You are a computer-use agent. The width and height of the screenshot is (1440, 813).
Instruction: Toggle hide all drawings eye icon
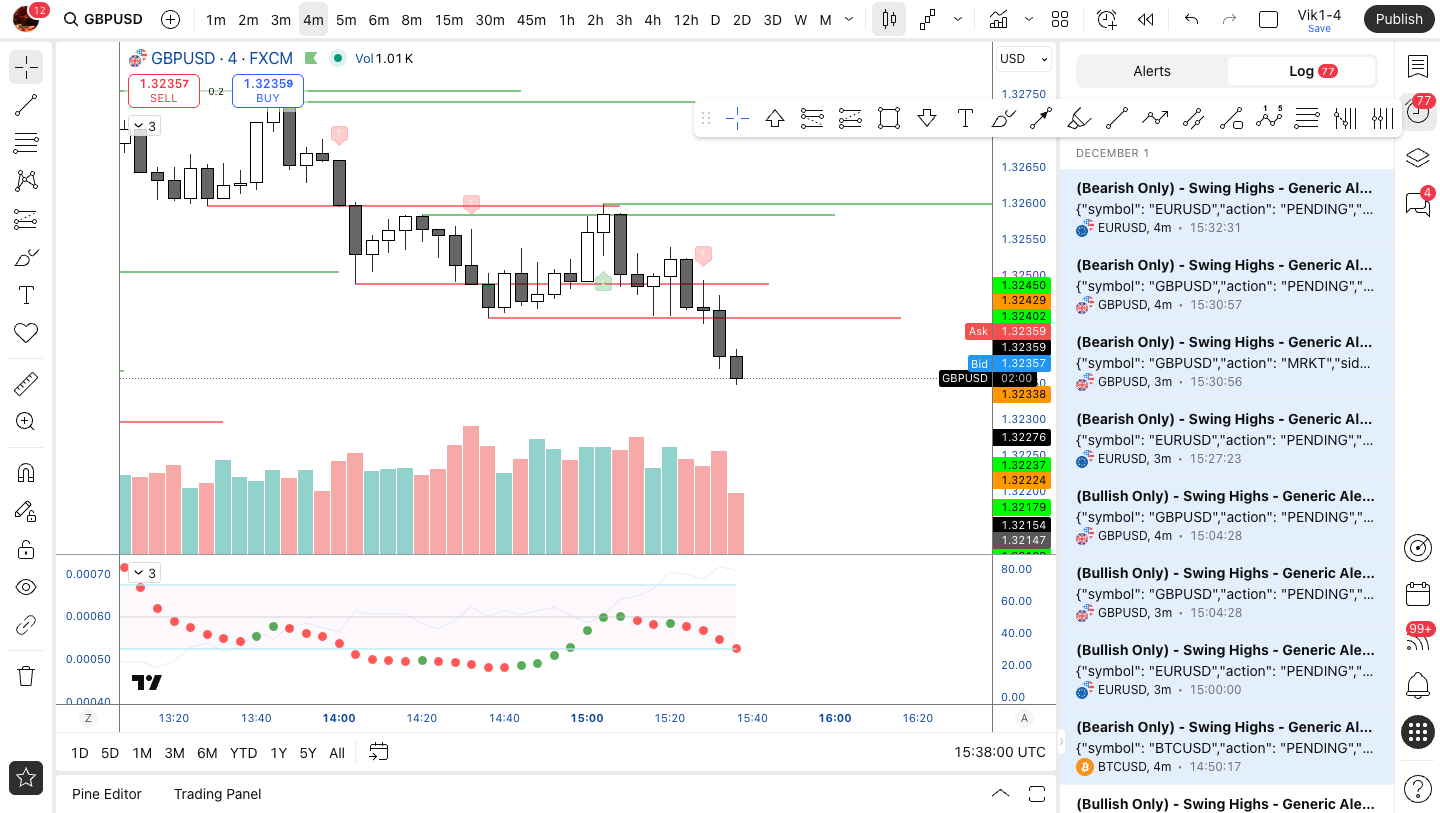[x=26, y=587]
